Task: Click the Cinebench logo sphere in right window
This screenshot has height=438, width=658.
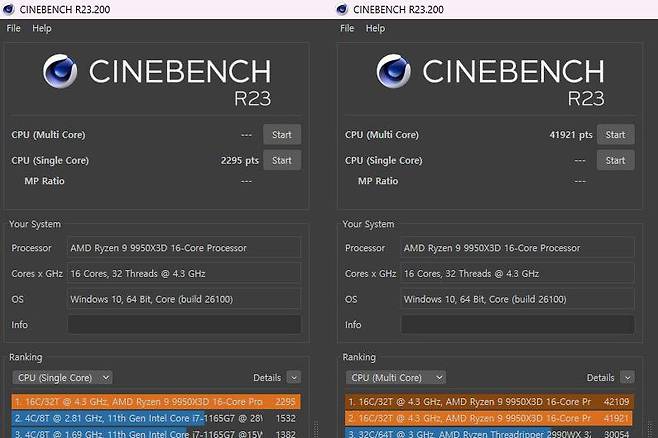Action: coord(395,73)
